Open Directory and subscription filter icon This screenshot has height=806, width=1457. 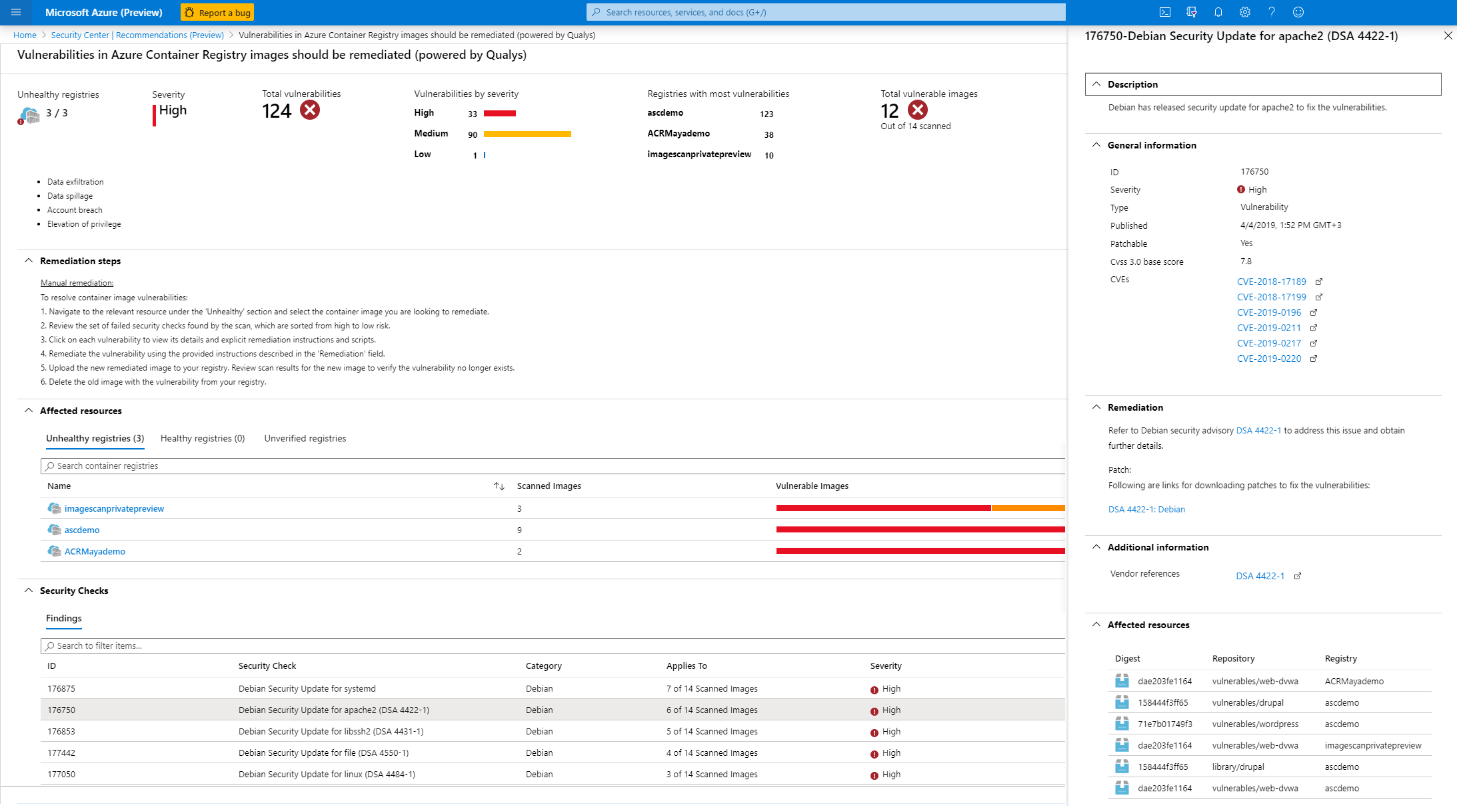click(x=1191, y=12)
